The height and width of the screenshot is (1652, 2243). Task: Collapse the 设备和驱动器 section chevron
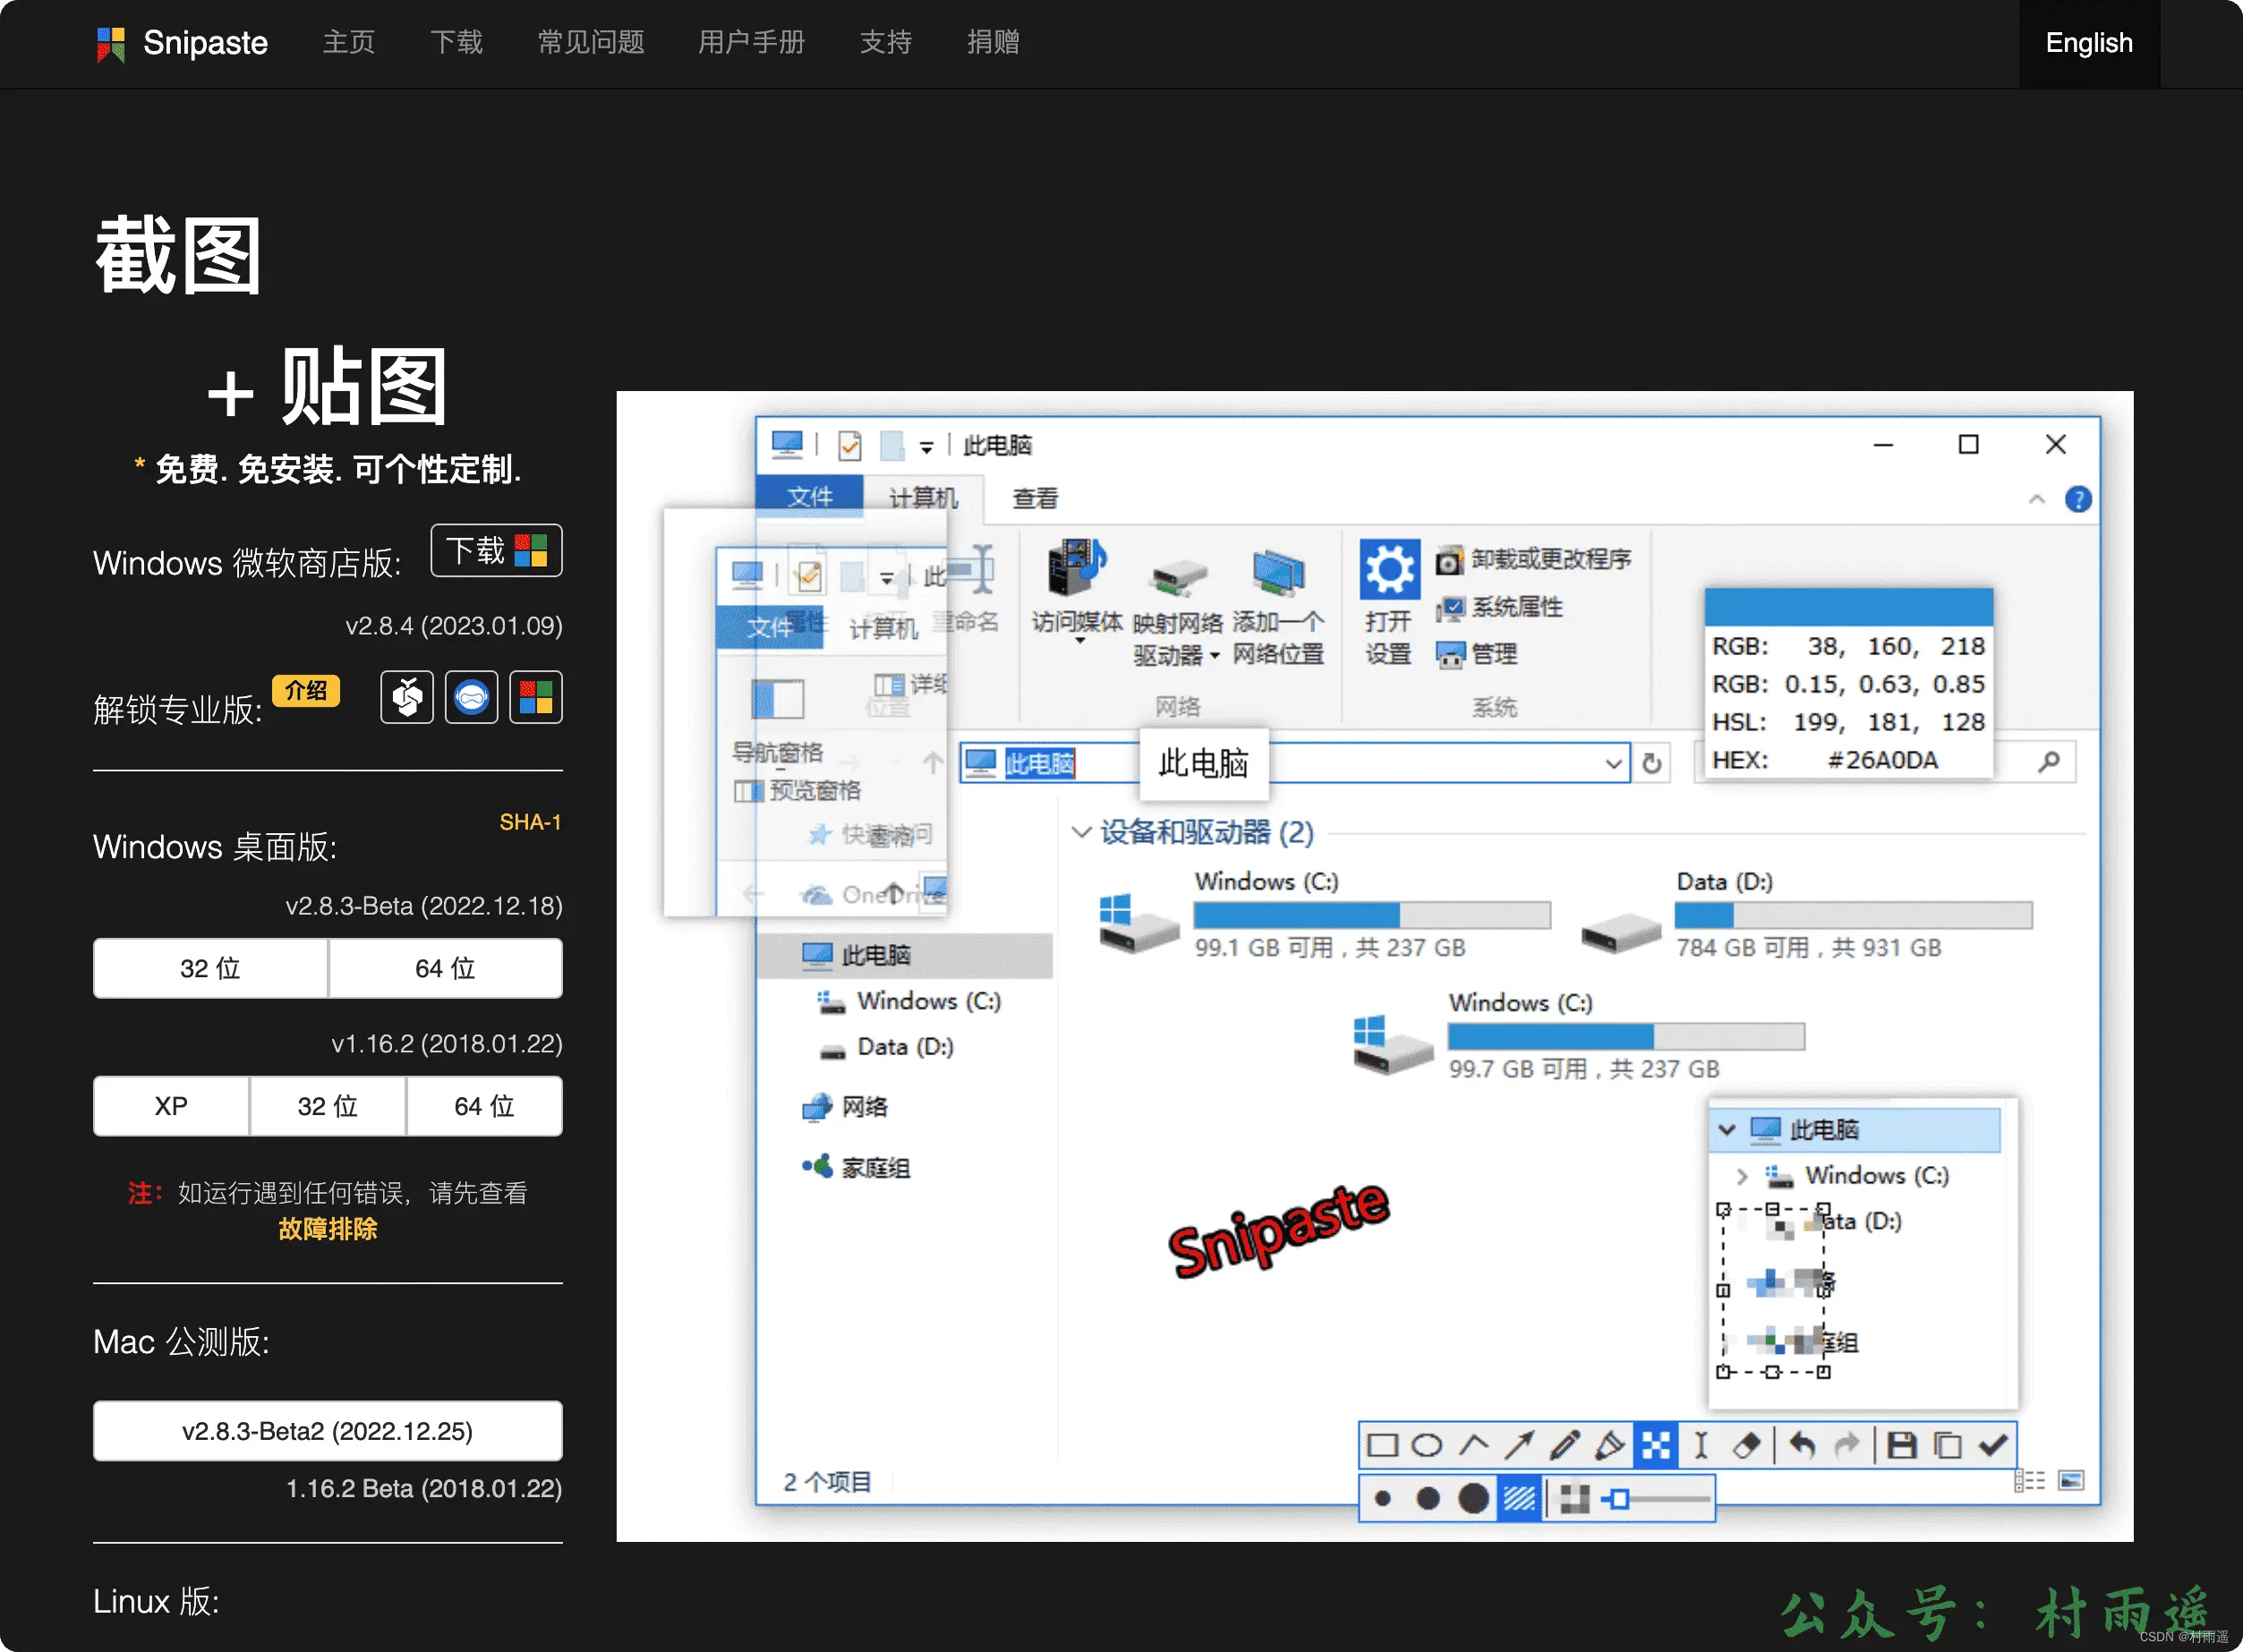coord(1080,832)
